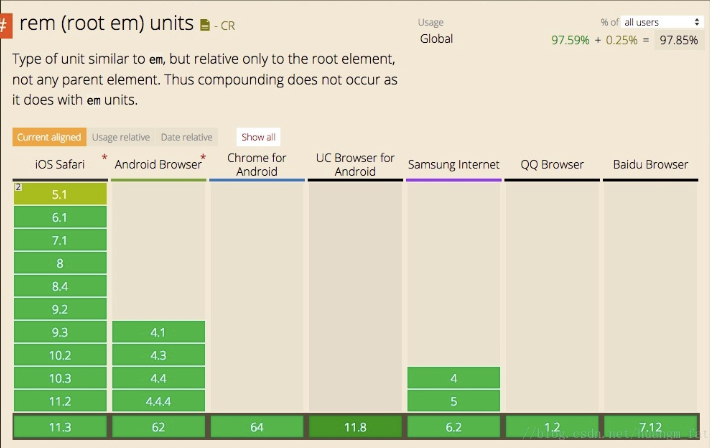Click the red asterisk next to Android Browser
710x448 pixels.
[203, 158]
